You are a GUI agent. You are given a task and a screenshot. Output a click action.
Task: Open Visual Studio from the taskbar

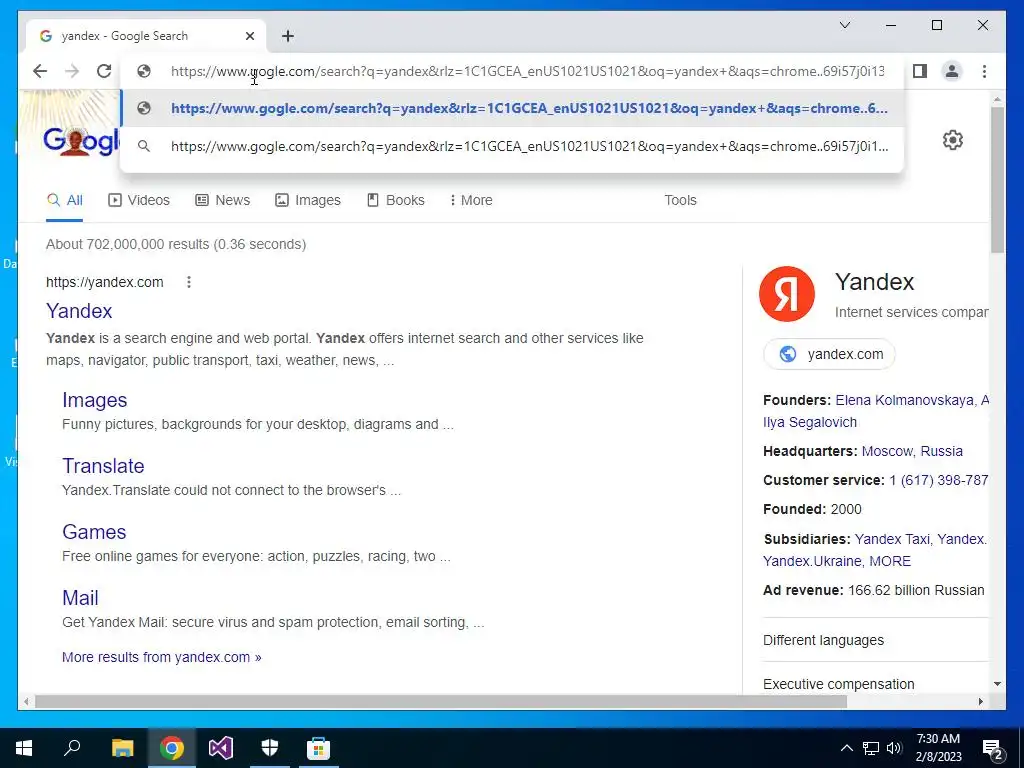tap(221, 748)
